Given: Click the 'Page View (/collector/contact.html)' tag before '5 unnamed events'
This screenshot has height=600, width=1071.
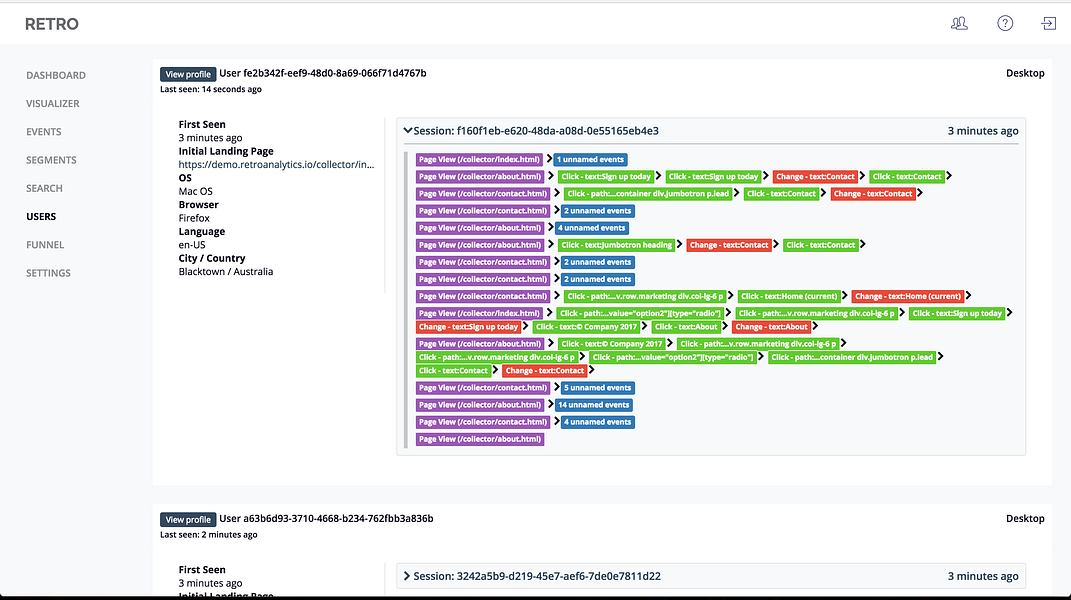Looking at the screenshot, I should pos(483,387).
